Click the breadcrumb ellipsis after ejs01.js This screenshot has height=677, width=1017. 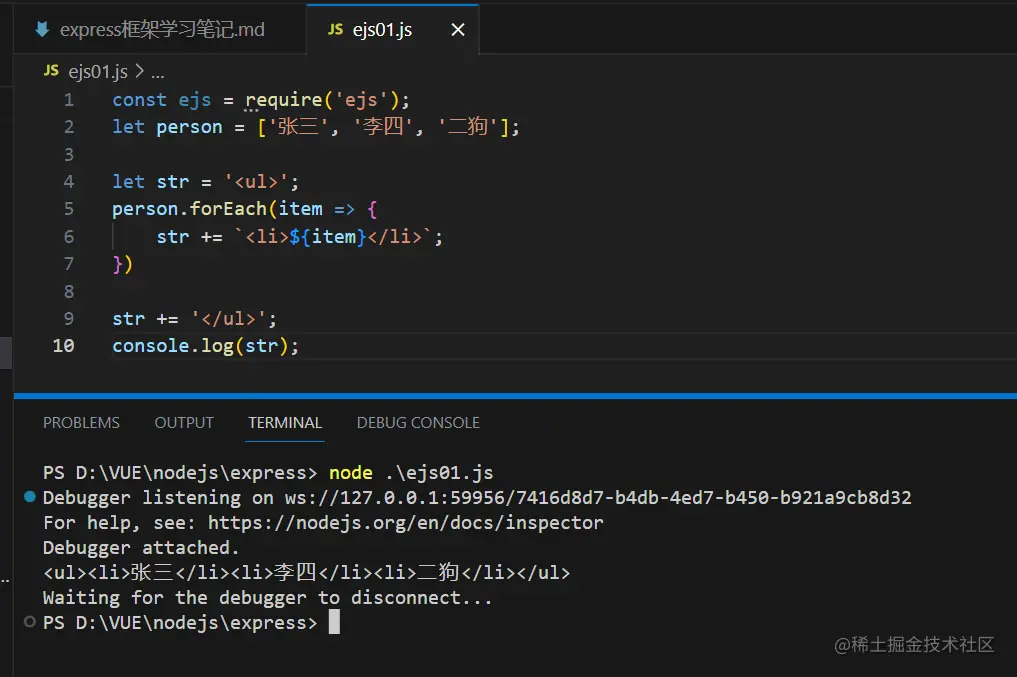click(x=158, y=73)
